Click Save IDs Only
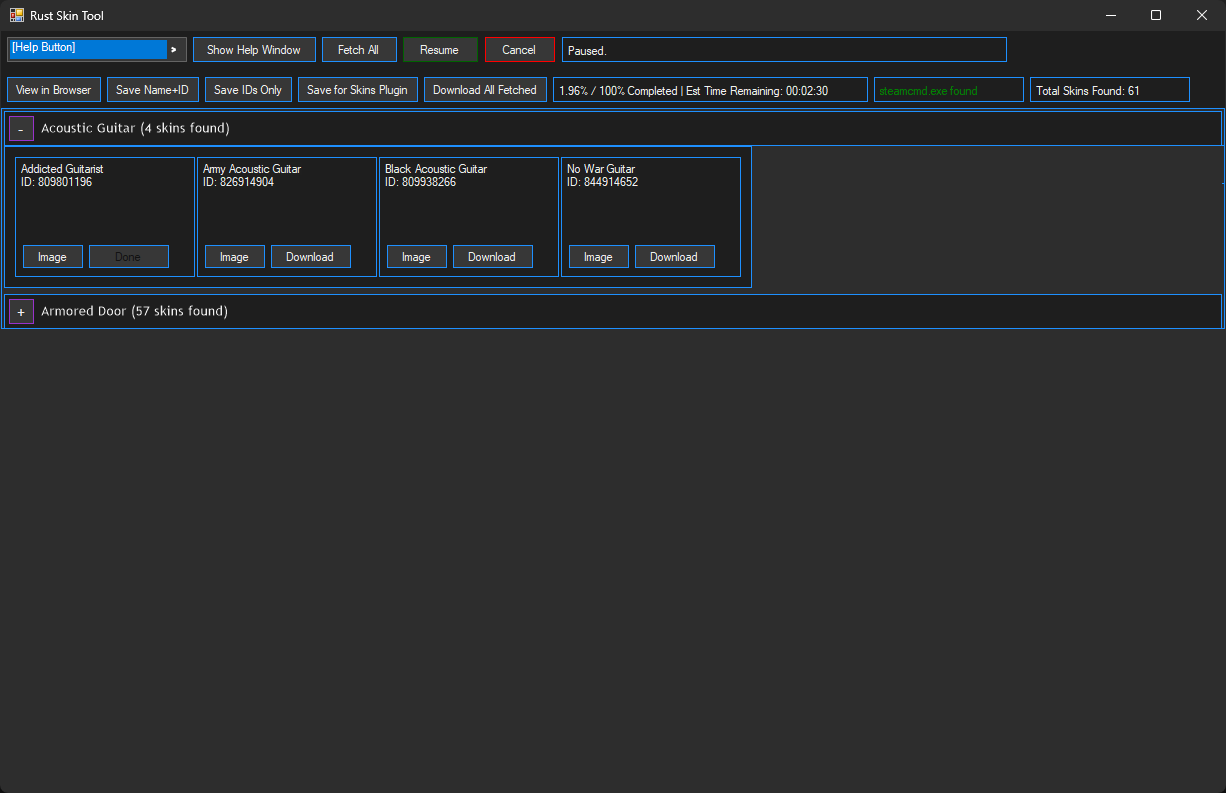Screen dimensions: 1226x793 (247, 89)
